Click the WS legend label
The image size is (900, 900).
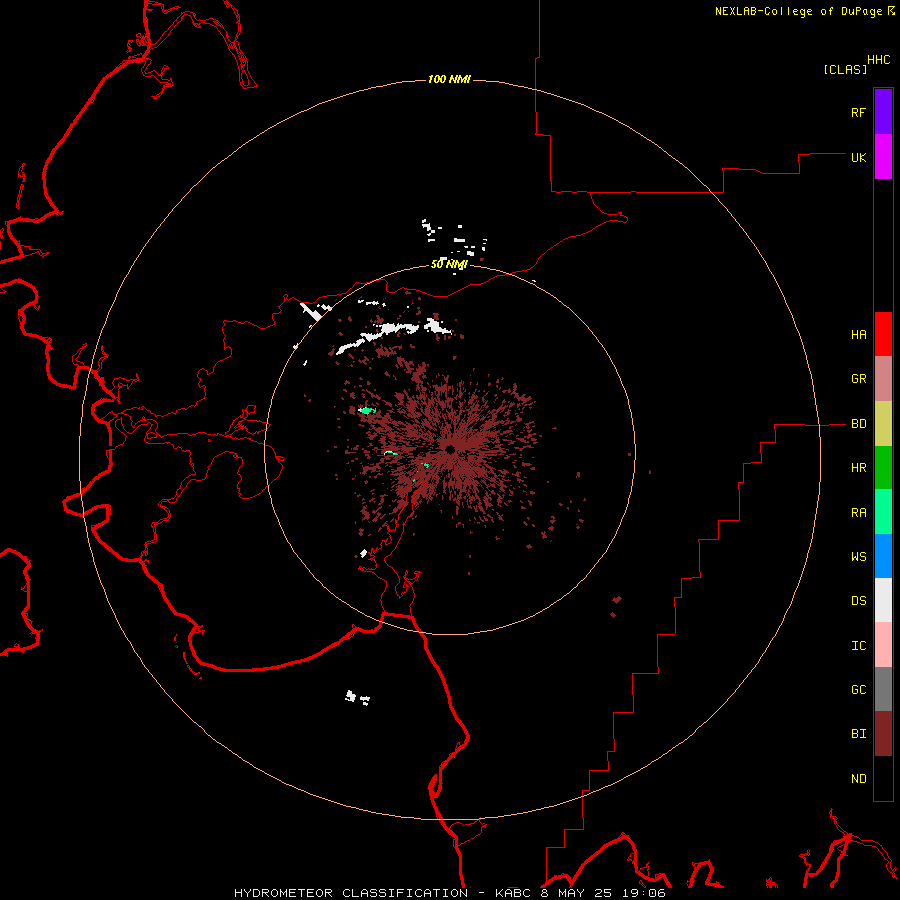coord(858,556)
